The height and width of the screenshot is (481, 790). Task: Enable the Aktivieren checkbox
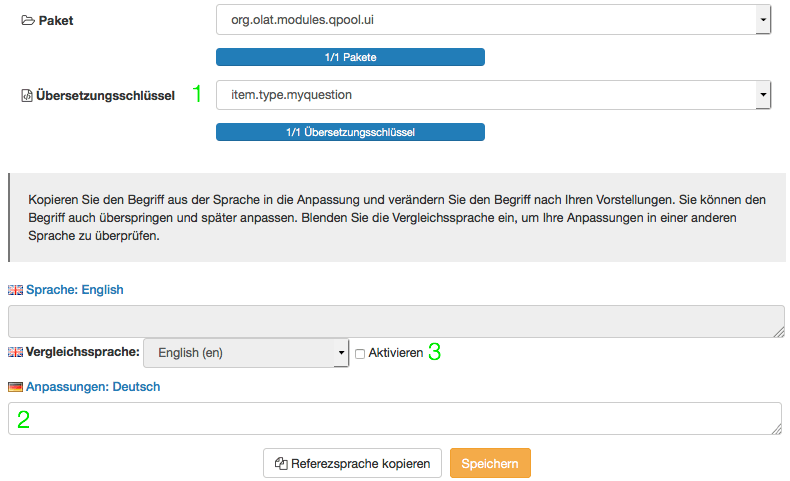(360, 354)
